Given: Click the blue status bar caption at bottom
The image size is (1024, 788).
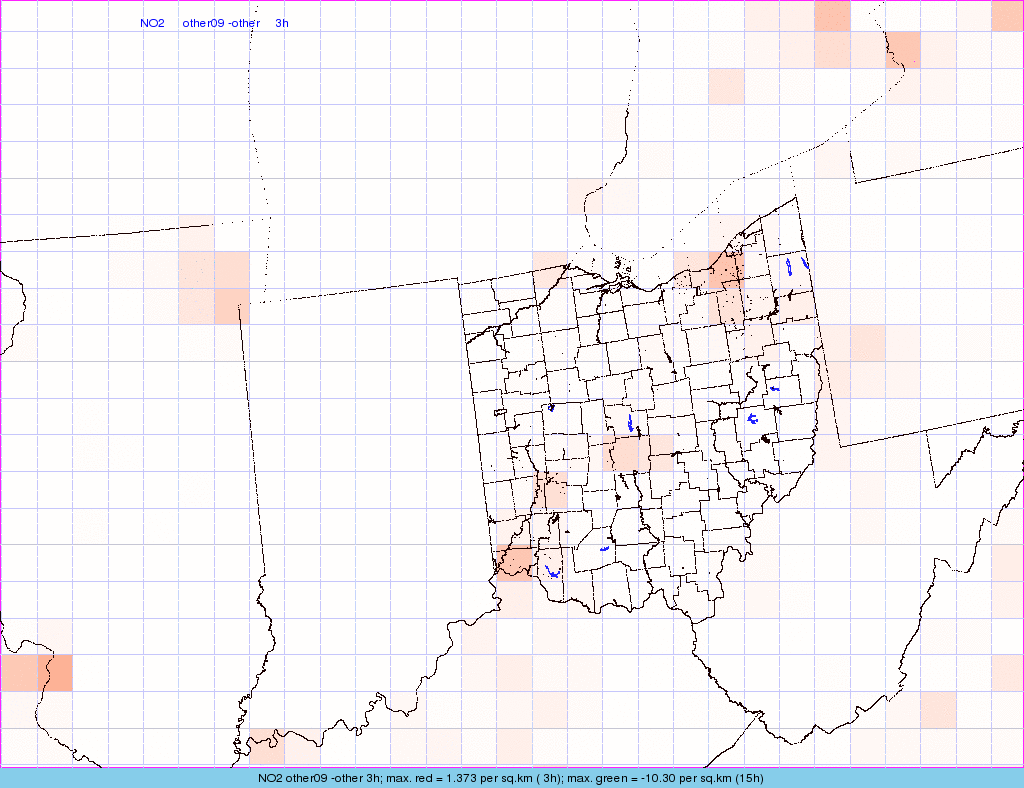Looking at the screenshot, I should coord(511,778).
